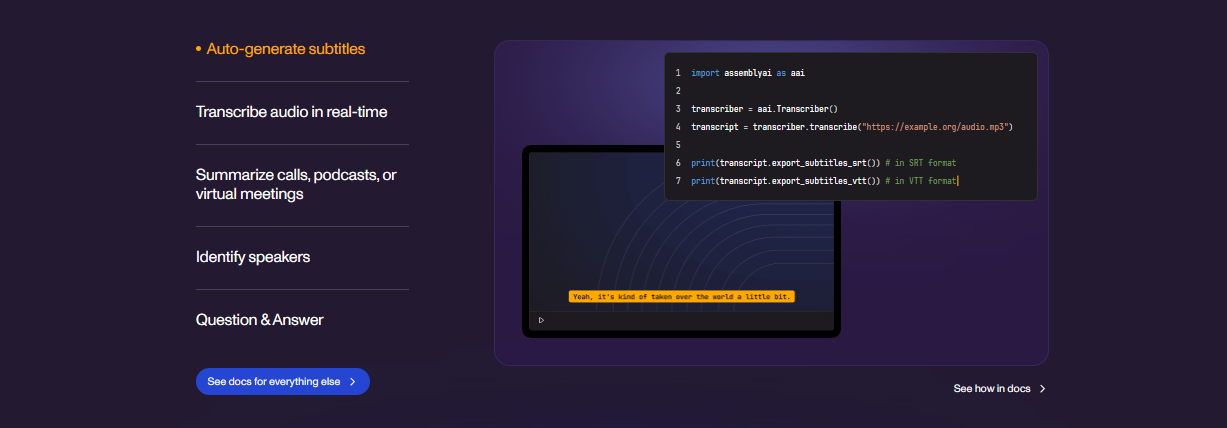This screenshot has height=428, width=1227.
Task: Switch to Transcribe audio in real-time
Action: [x=291, y=112]
